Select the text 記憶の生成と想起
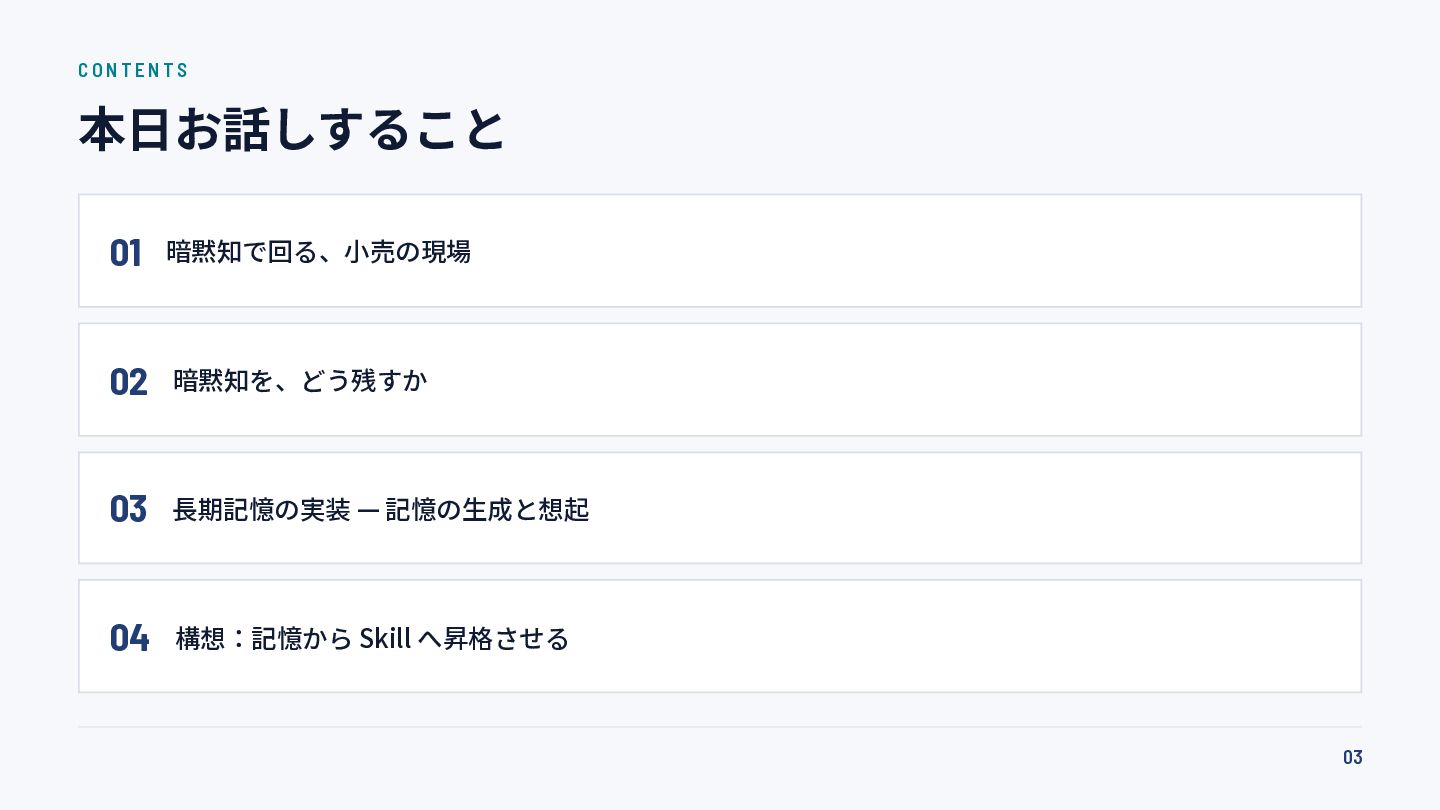 (x=487, y=509)
